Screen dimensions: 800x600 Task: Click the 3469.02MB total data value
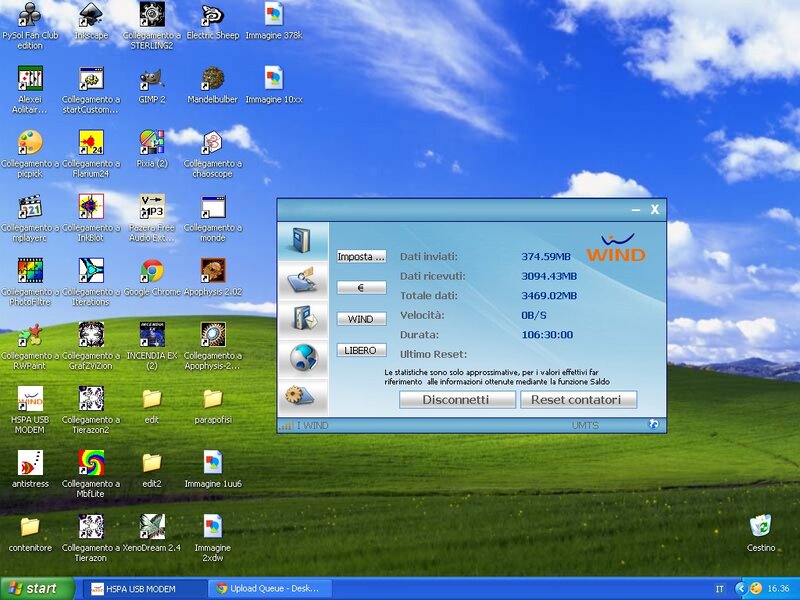click(549, 295)
